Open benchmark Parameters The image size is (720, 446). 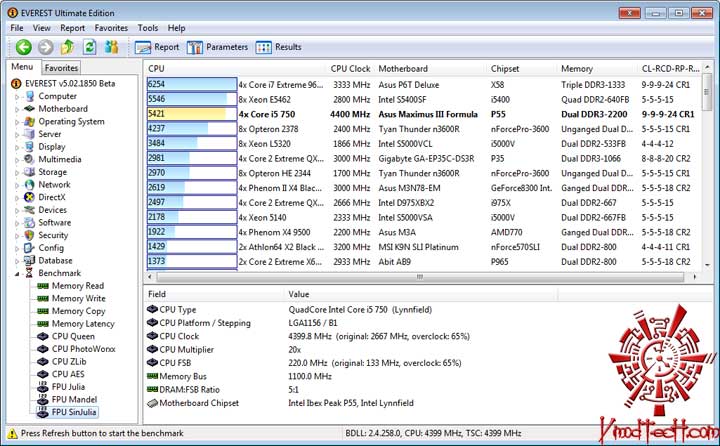pos(218,47)
